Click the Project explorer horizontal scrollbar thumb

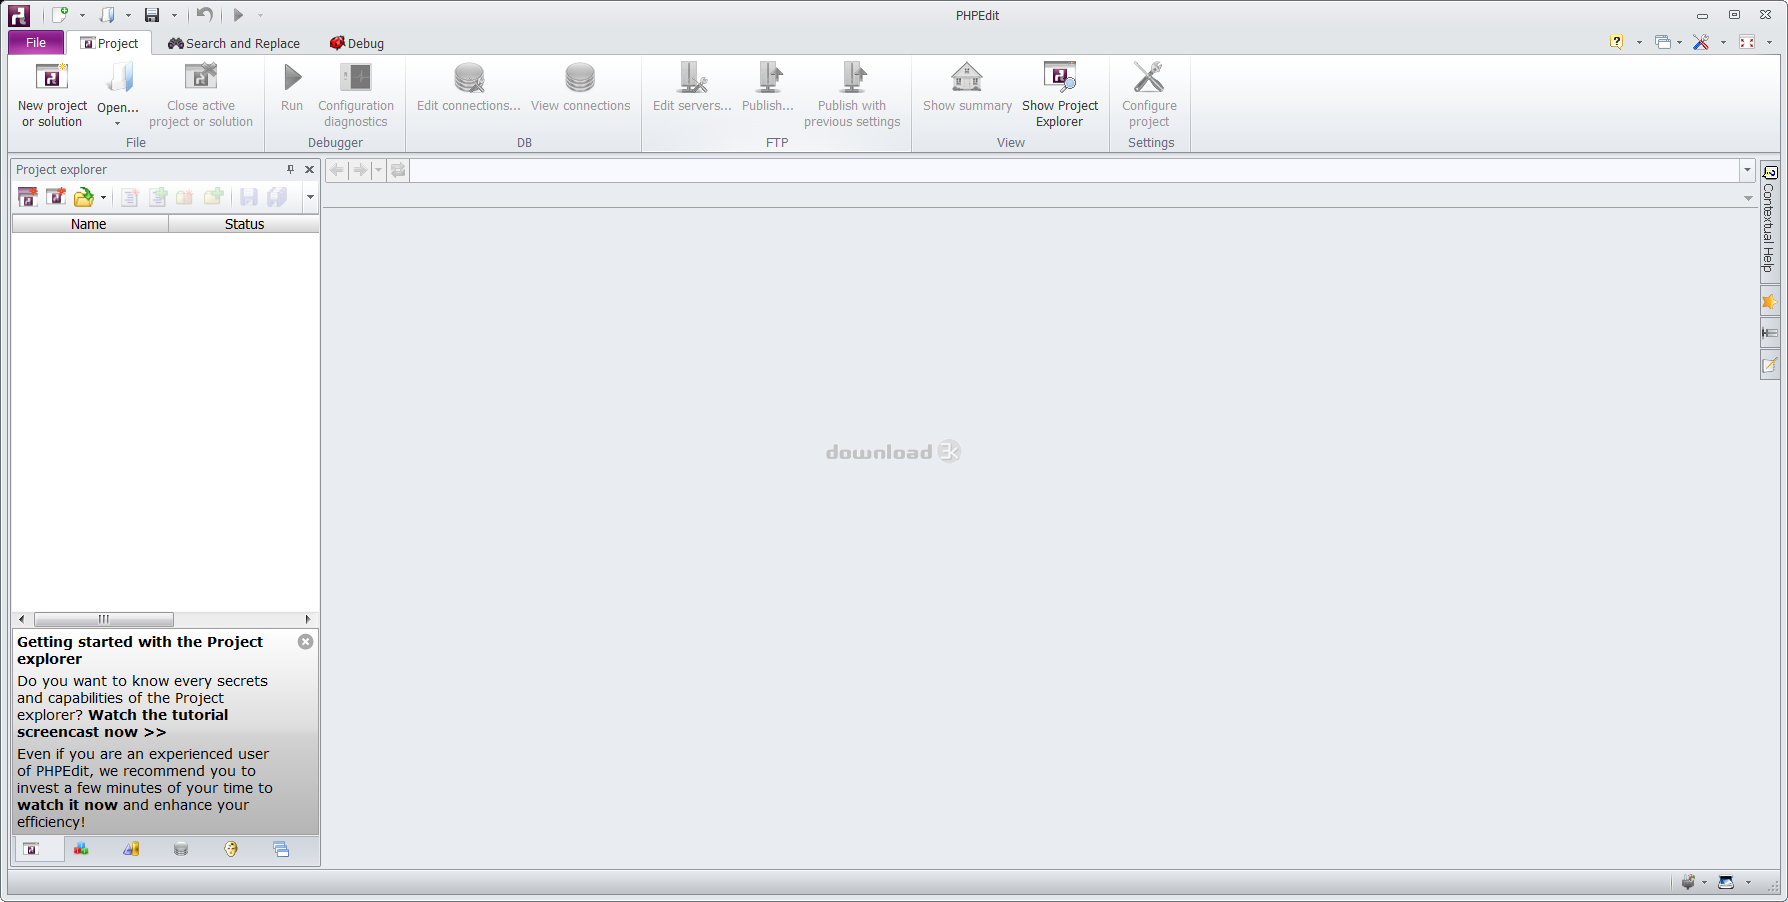pyautogui.click(x=103, y=619)
